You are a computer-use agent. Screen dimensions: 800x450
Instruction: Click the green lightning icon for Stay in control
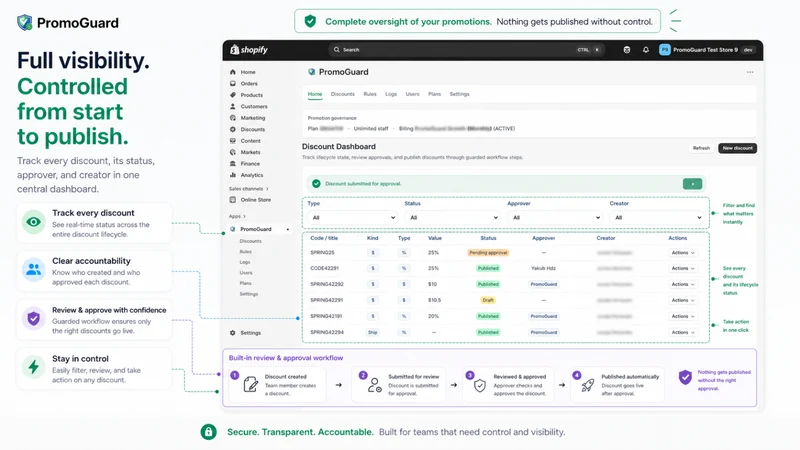(x=34, y=367)
